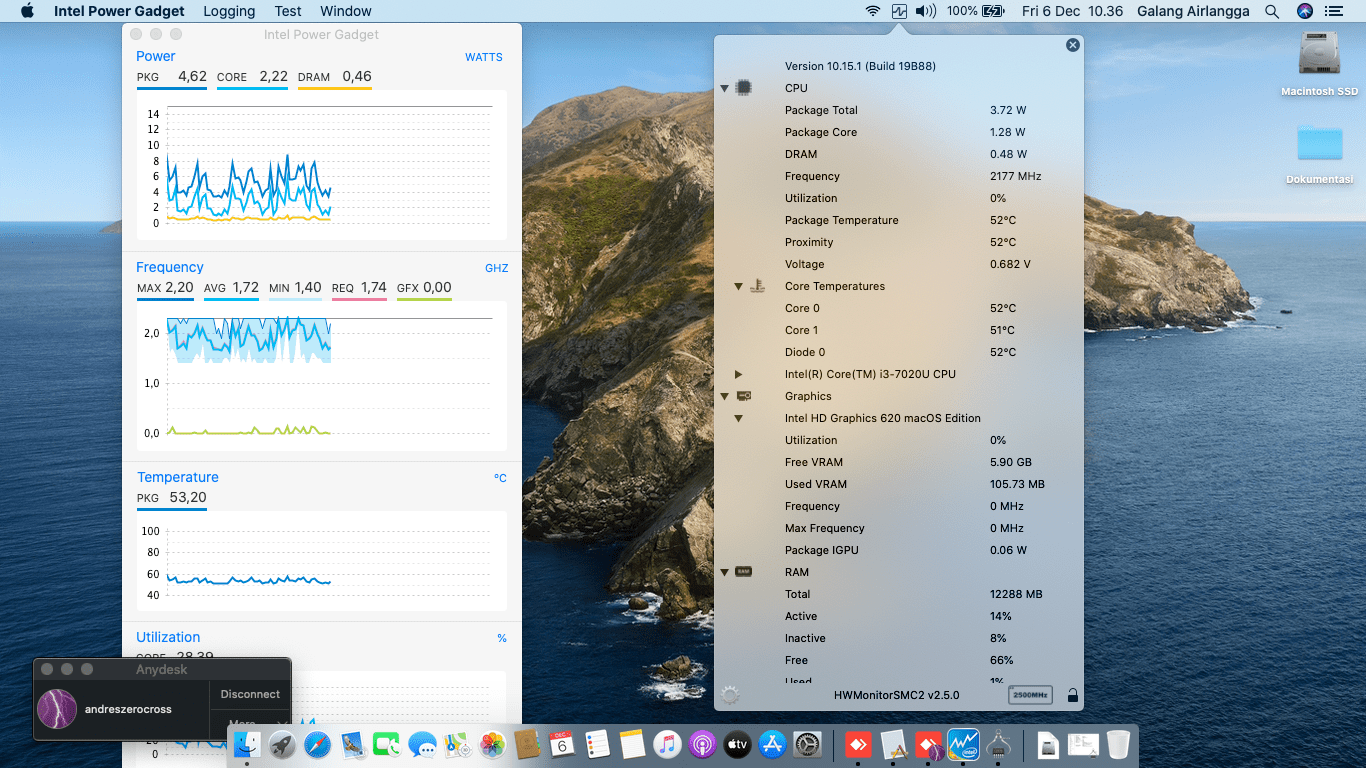Screen dimensions: 1366x768
Task: Open Safari in the Dock
Action: coord(317,744)
